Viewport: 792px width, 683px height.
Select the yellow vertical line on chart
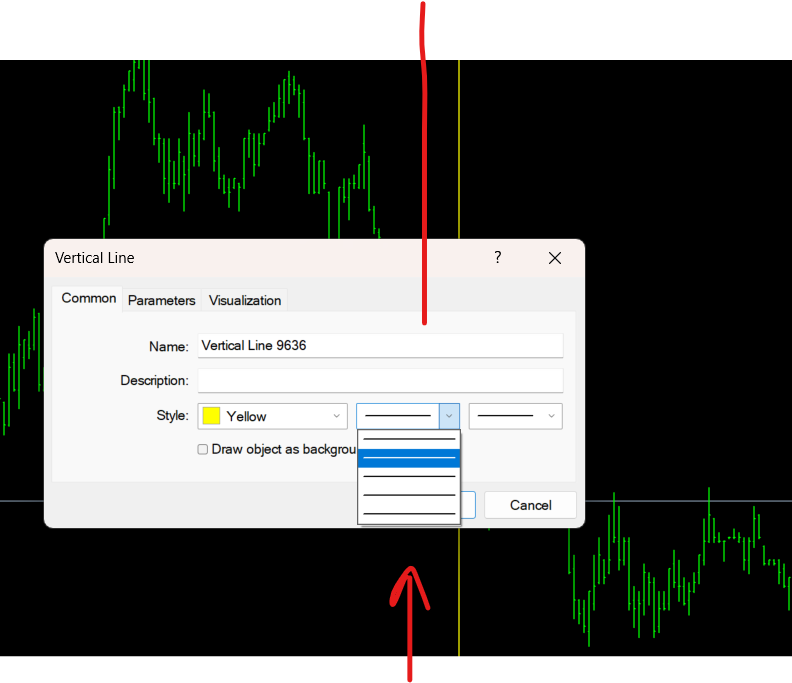(x=459, y=152)
